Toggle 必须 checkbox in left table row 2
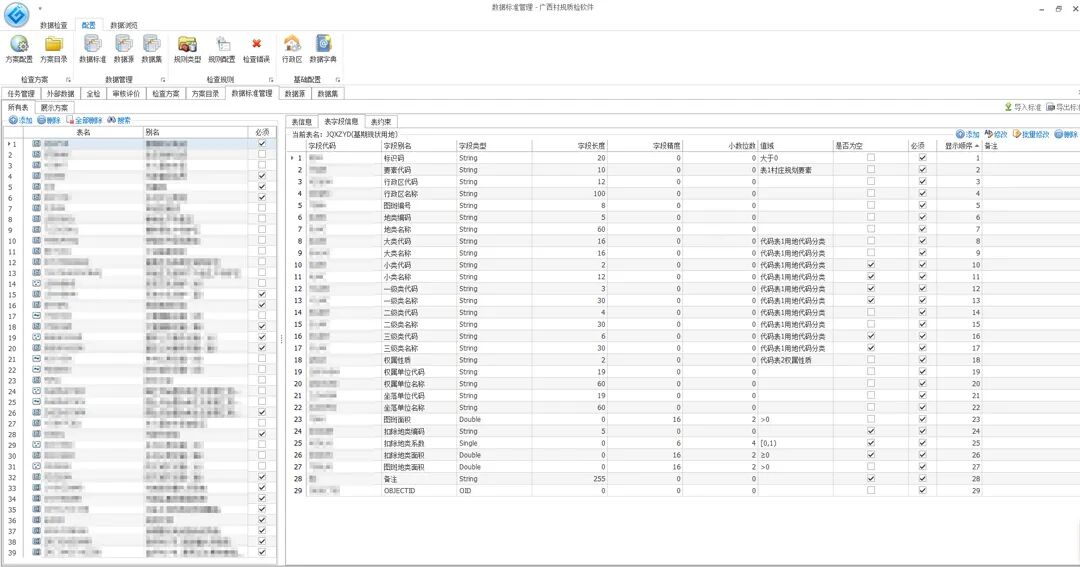Viewport: 1080px width, 567px height. click(x=262, y=154)
